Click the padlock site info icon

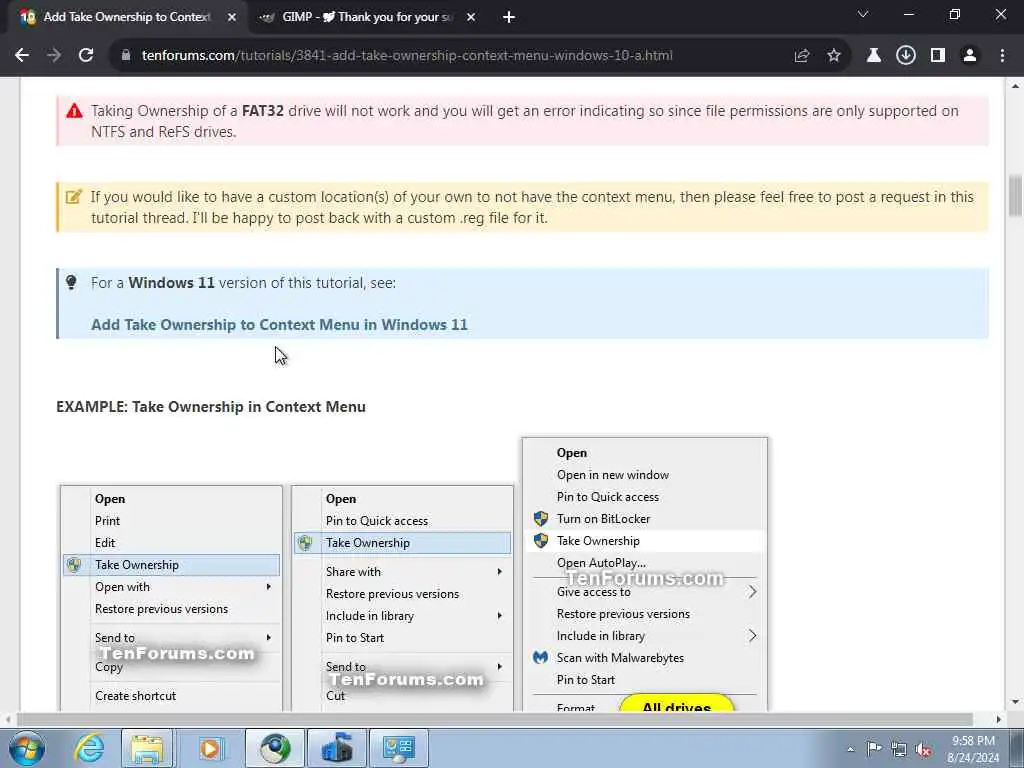pyautogui.click(x=126, y=56)
